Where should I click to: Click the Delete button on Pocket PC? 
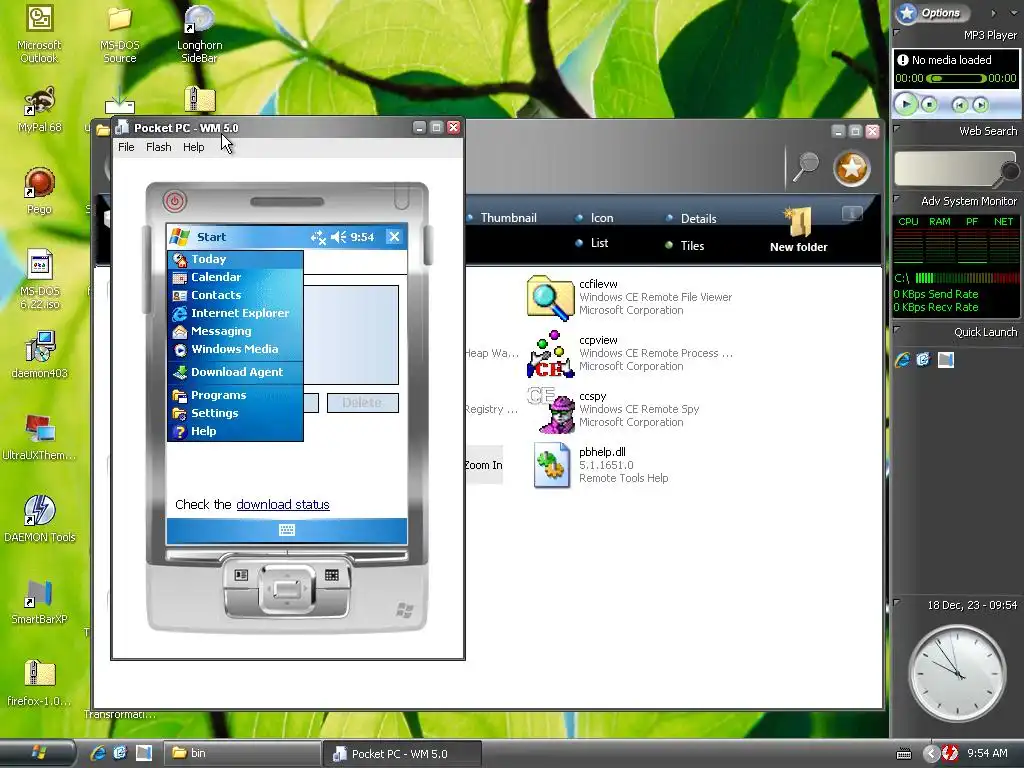[362, 403]
